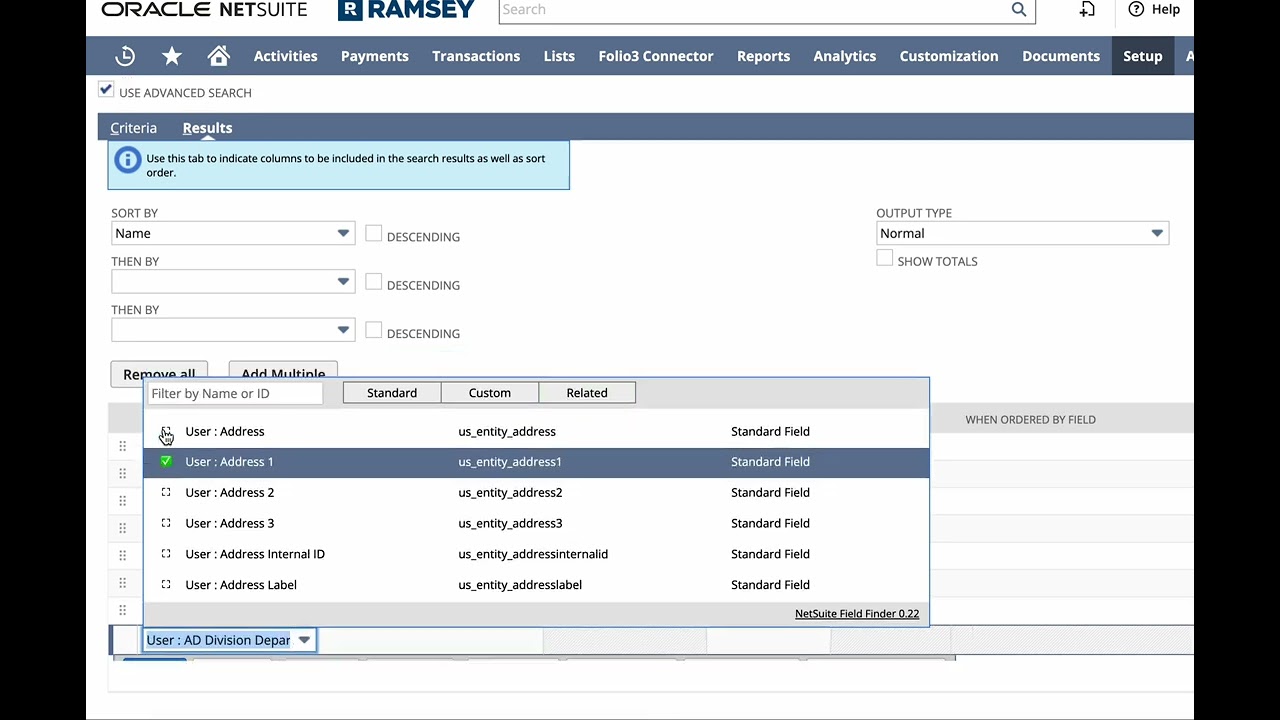
Task: Click the create new page icon
Action: tap(1087, 10)
